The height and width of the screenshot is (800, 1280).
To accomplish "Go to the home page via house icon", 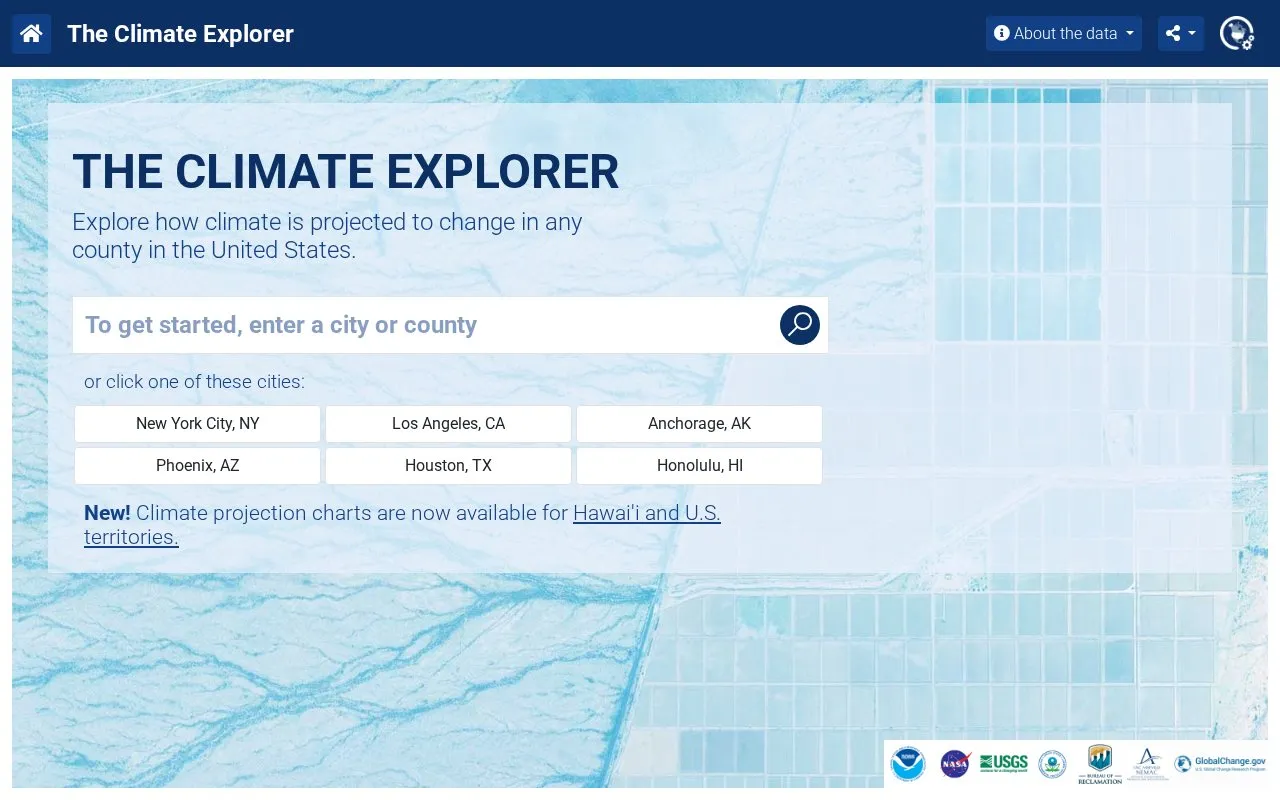I will pos(31,34).
